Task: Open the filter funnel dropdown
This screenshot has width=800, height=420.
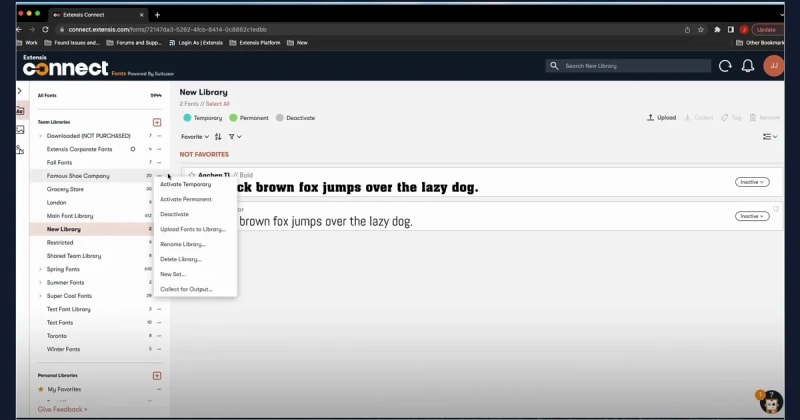Action: point(235,137)
